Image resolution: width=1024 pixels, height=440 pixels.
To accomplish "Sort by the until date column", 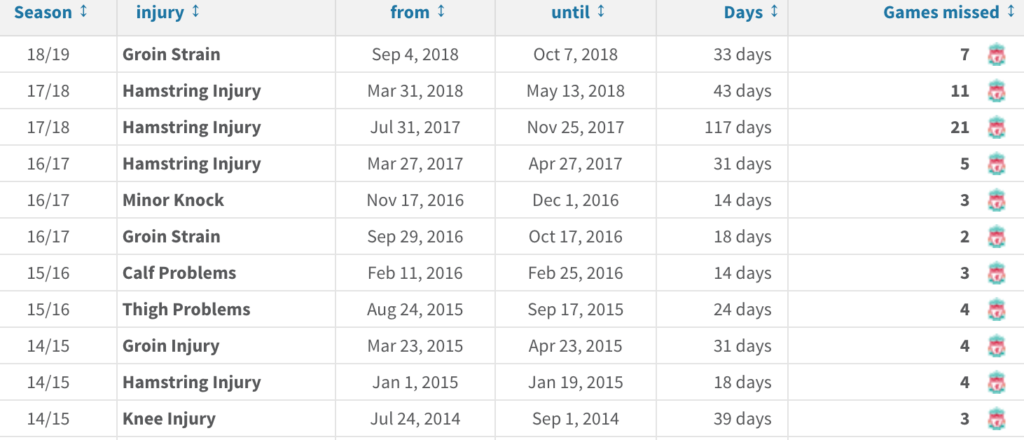I will click(578, 13).
